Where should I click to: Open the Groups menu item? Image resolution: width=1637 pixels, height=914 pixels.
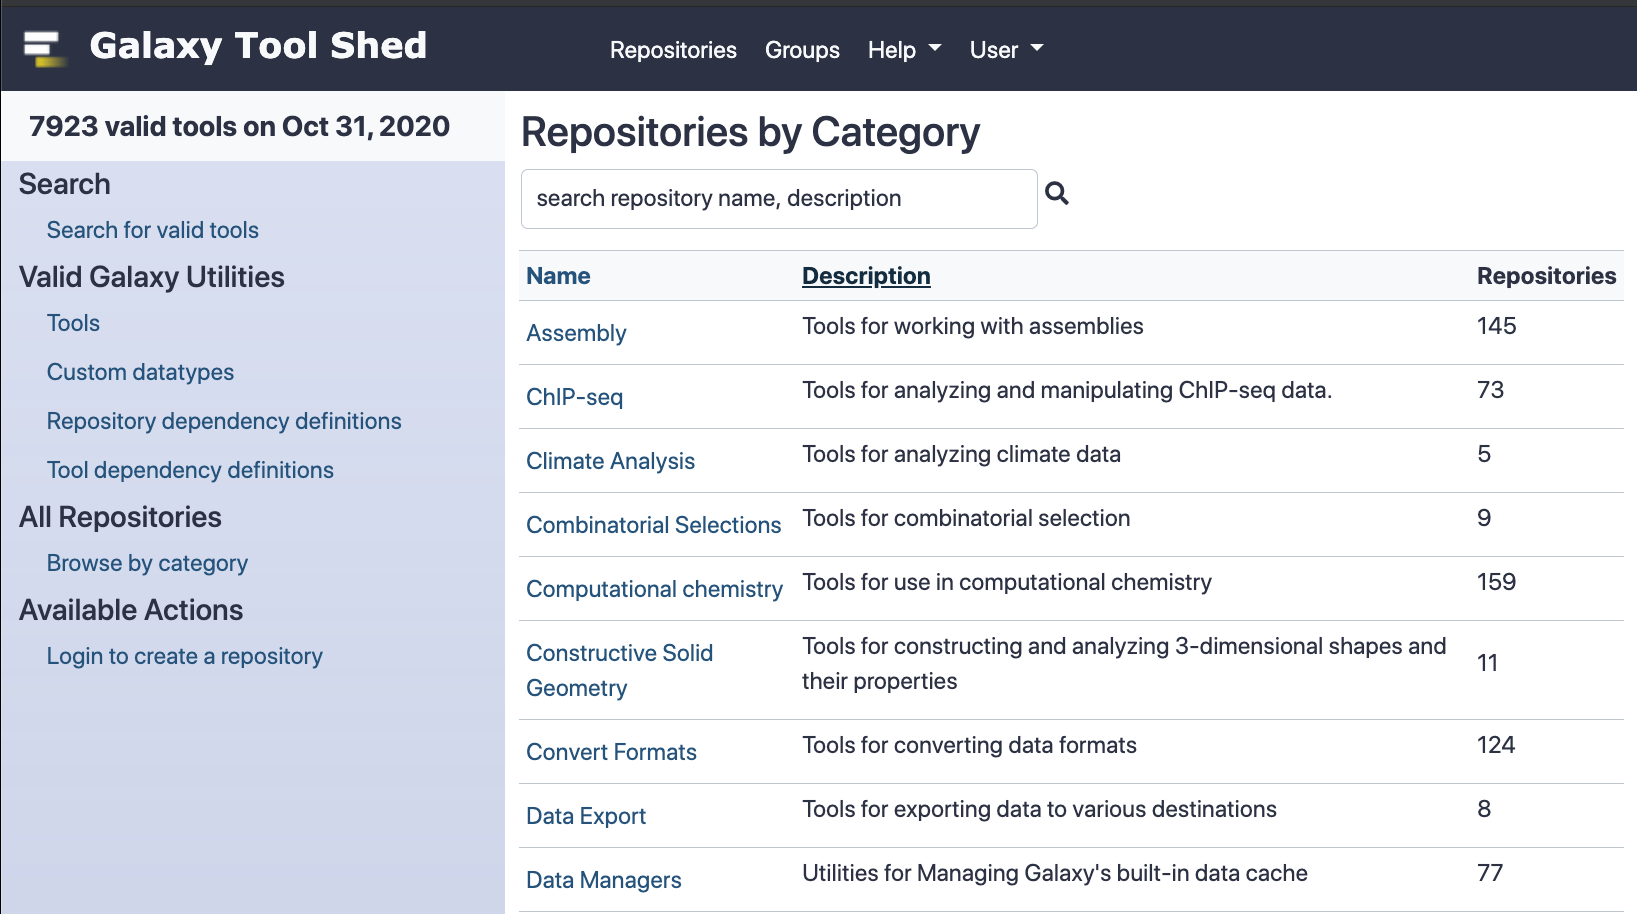pyautogui.click(x=802, y=50)
